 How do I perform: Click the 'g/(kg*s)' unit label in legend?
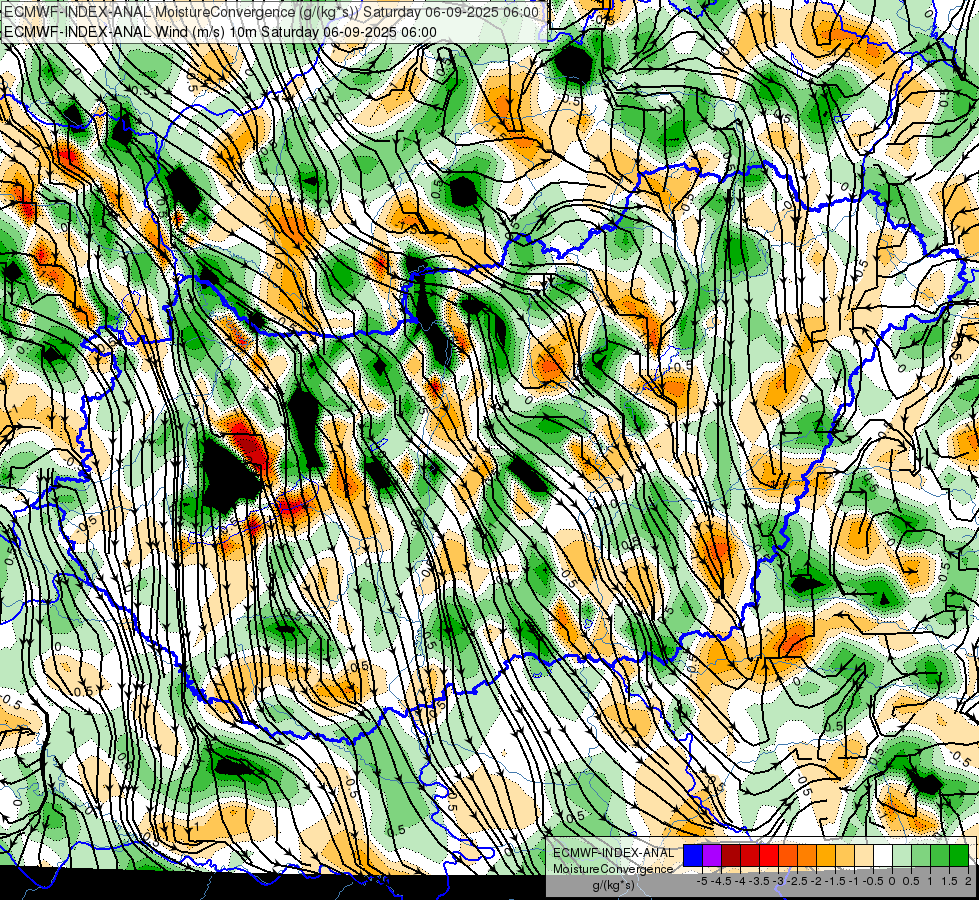pos(613,886)
